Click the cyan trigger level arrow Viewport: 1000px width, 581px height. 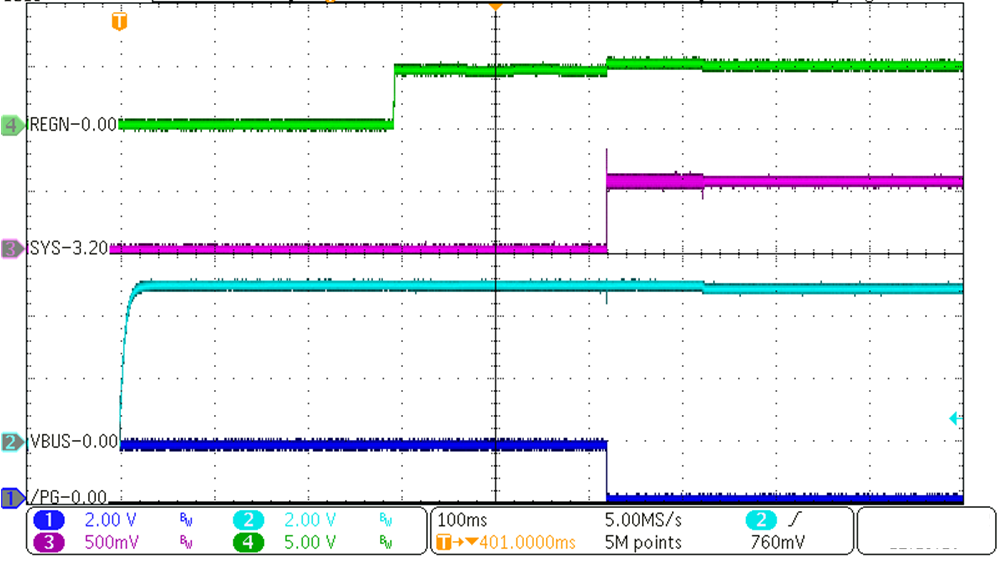point(955,419)
